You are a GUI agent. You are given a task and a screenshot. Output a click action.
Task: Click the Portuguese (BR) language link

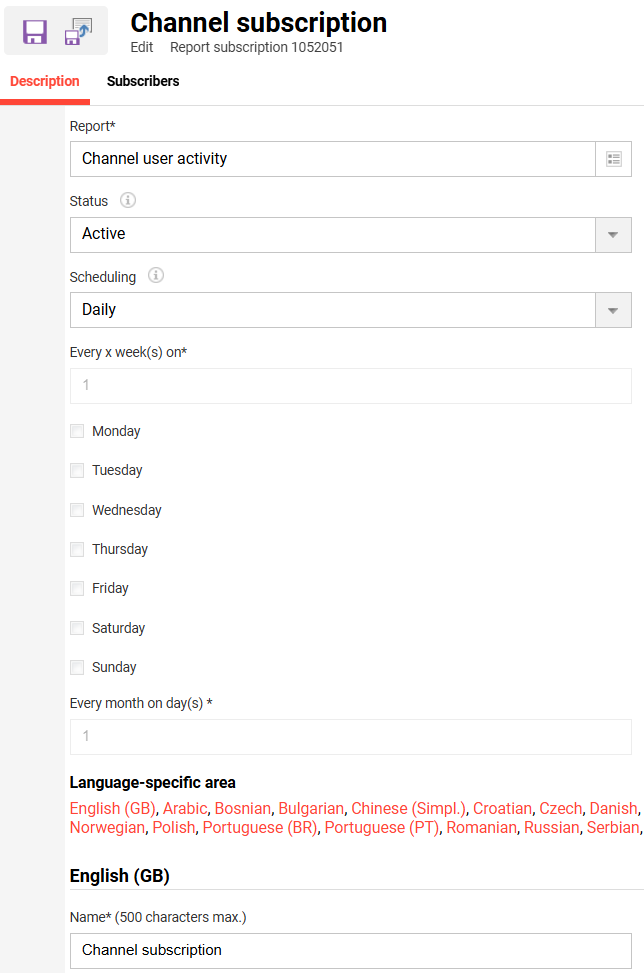[x=260, y=827]
